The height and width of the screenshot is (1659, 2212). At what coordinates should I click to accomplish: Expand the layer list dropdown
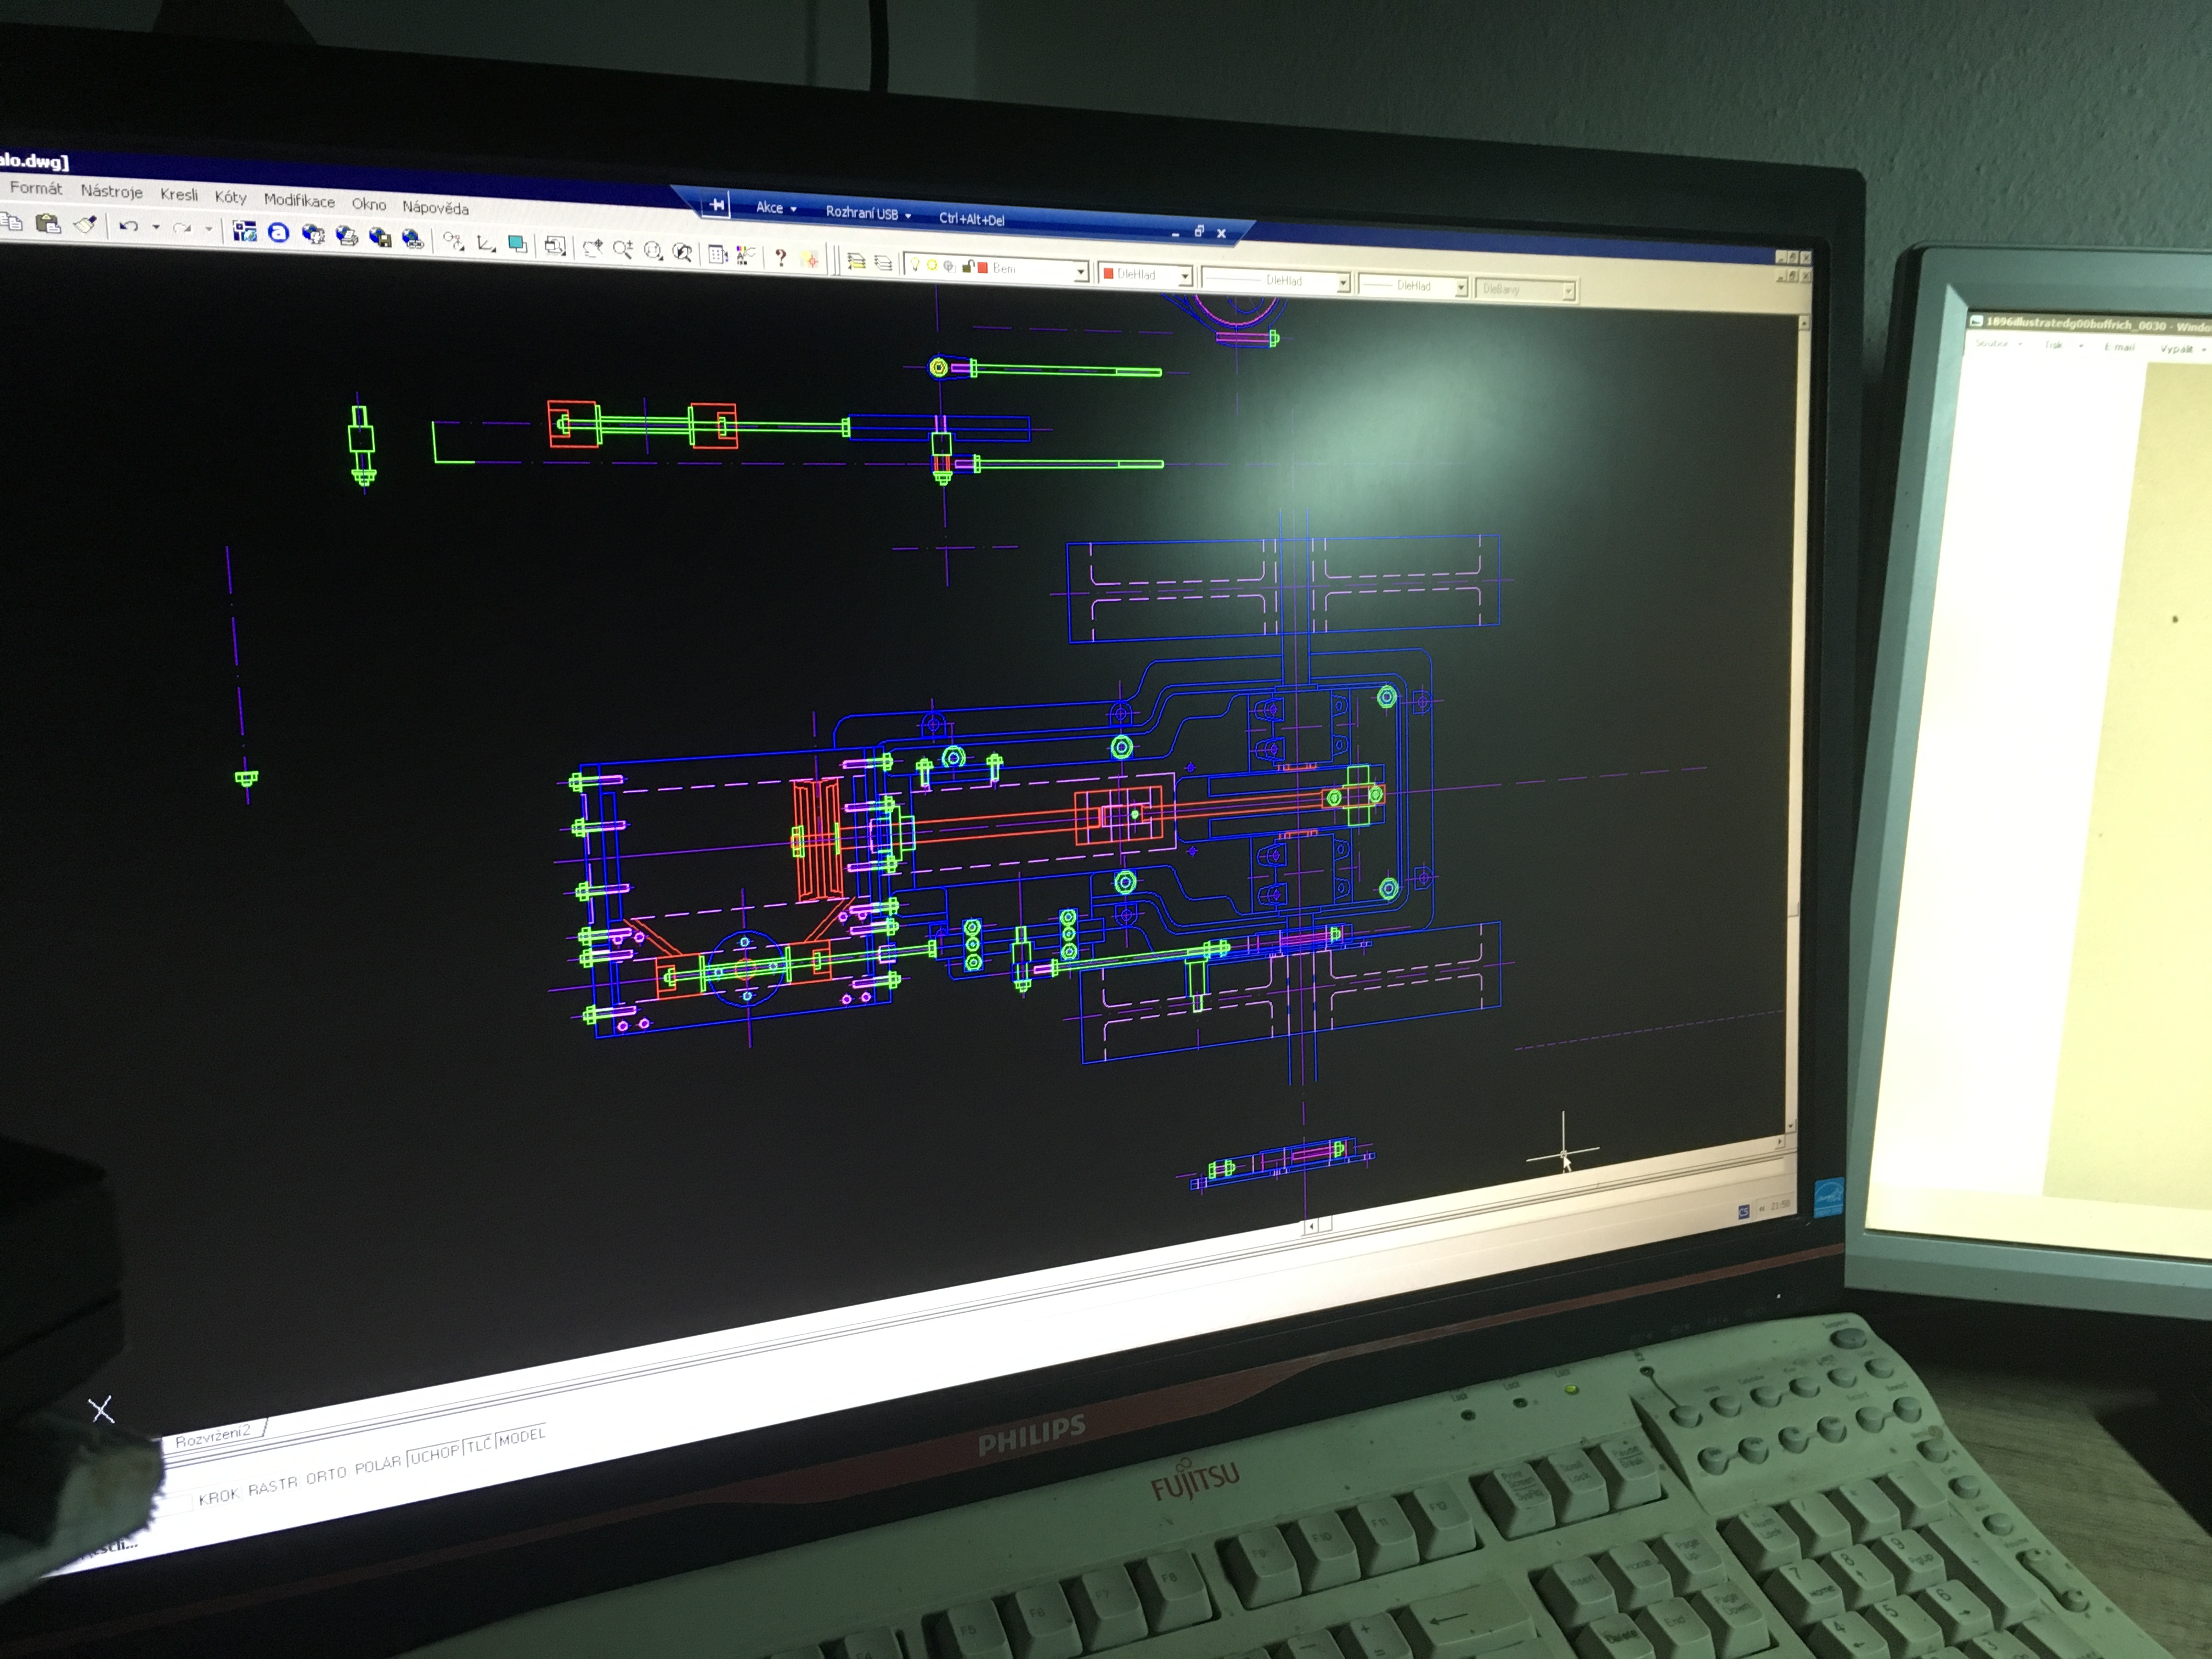1080,272
